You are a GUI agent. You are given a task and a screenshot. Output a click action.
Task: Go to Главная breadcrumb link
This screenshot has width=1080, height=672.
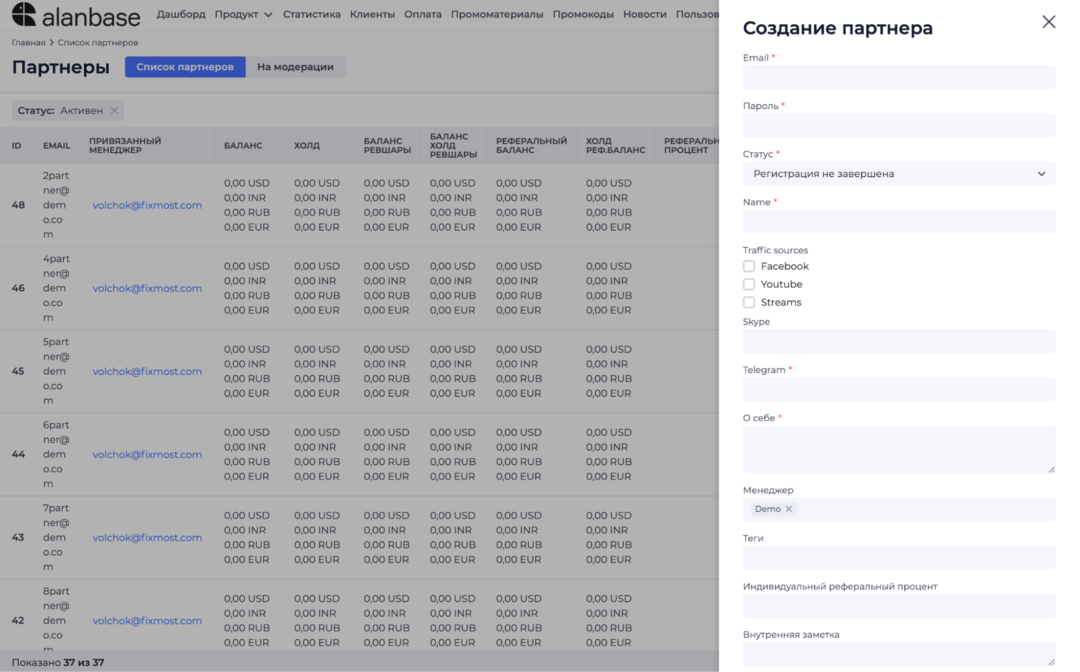[28, 43]
